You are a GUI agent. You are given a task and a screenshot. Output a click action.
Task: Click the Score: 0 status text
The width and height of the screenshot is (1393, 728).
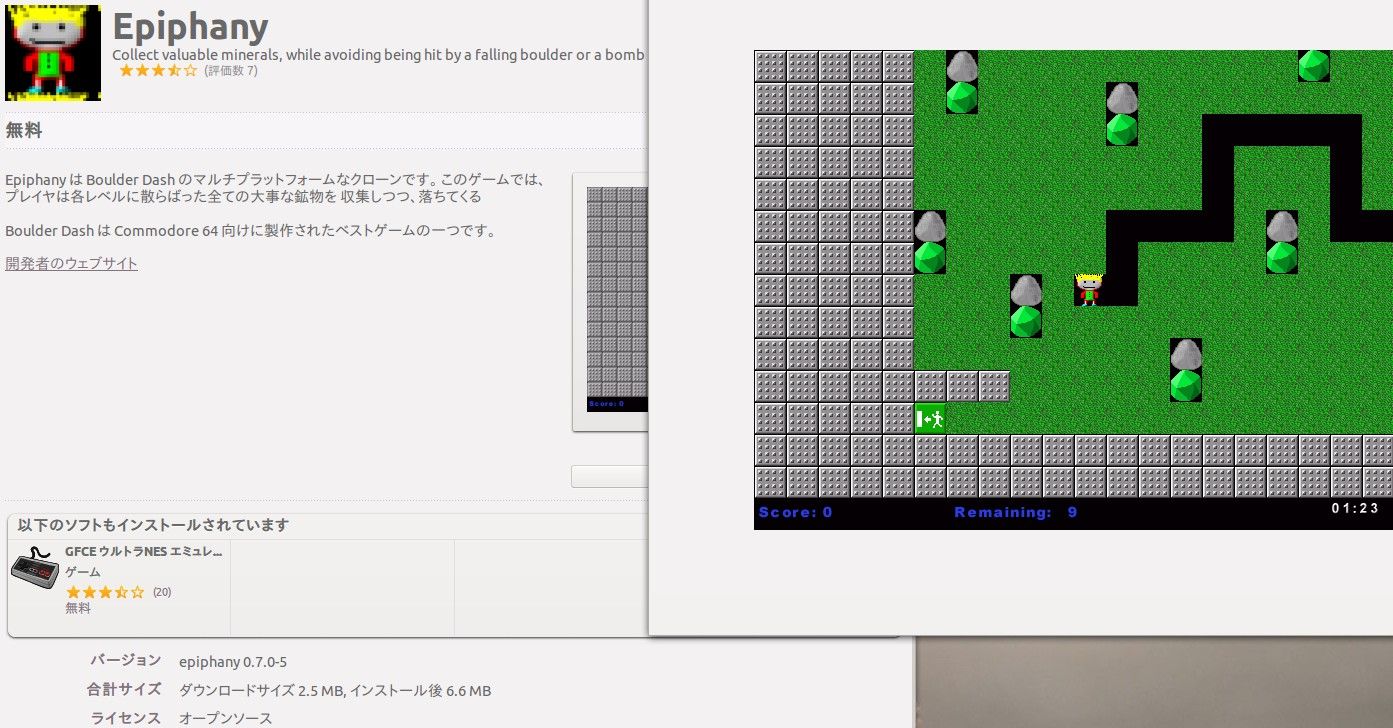[x=796, y=512]
